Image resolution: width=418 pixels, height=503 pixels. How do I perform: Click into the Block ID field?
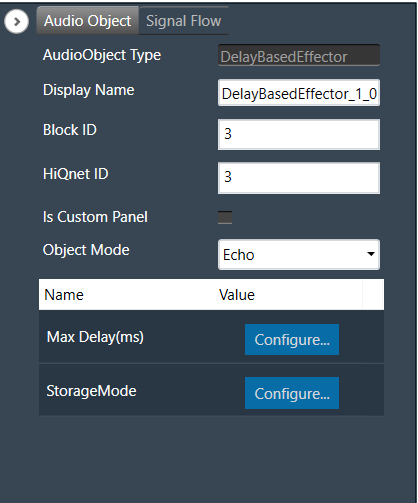(x=299, y=134)
